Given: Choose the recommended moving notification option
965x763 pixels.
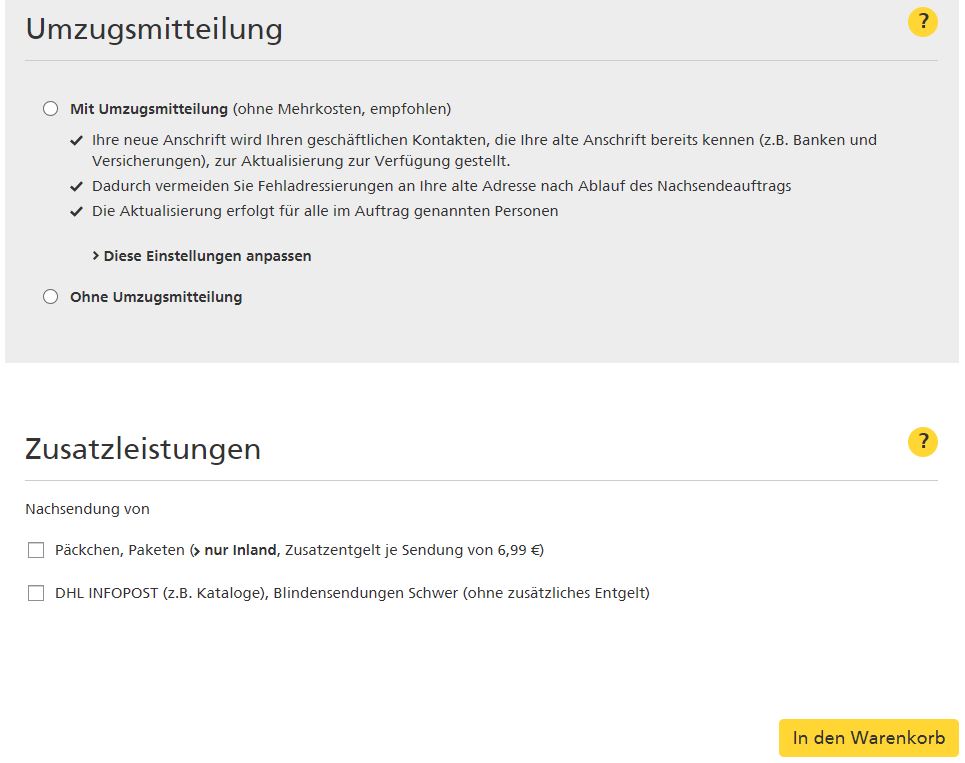Looking at the screenshot, I should pyautogui.click(x=50, y=108).
